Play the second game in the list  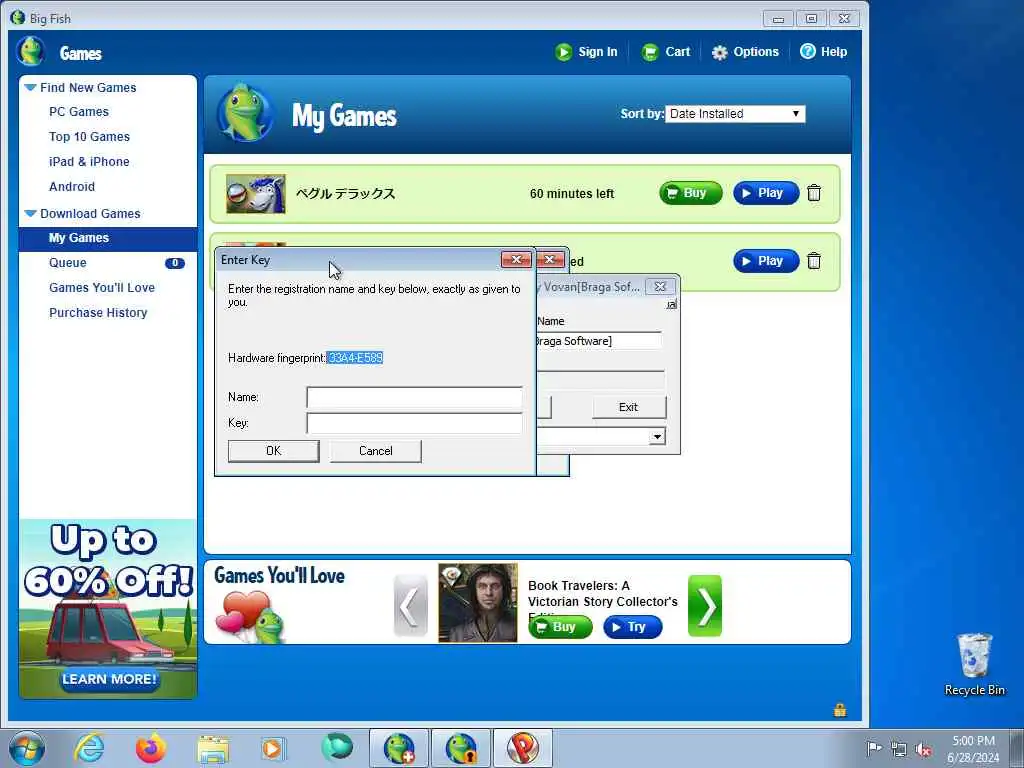[x=766, y=261]
